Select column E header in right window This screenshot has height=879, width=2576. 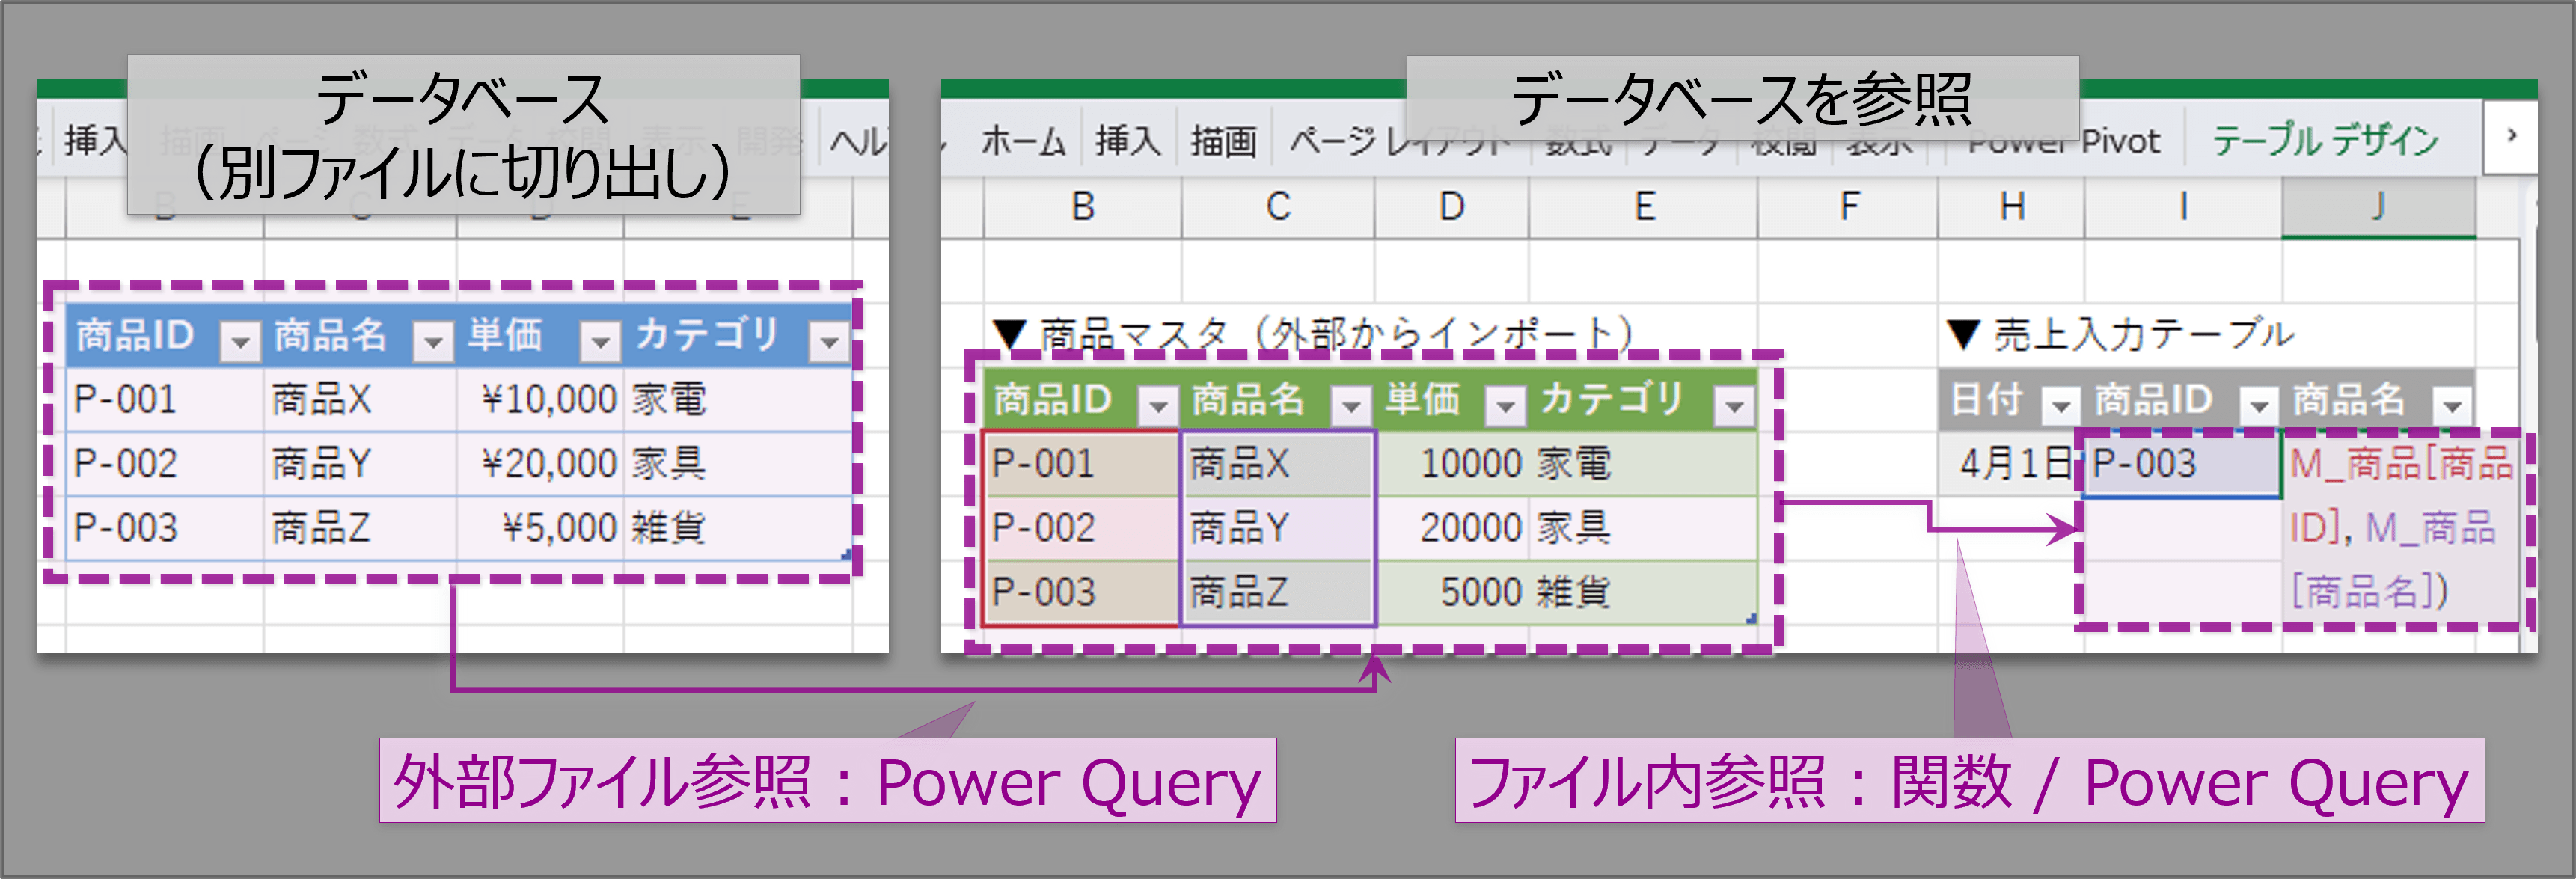pyautogui.click(x=1644, y=207)
